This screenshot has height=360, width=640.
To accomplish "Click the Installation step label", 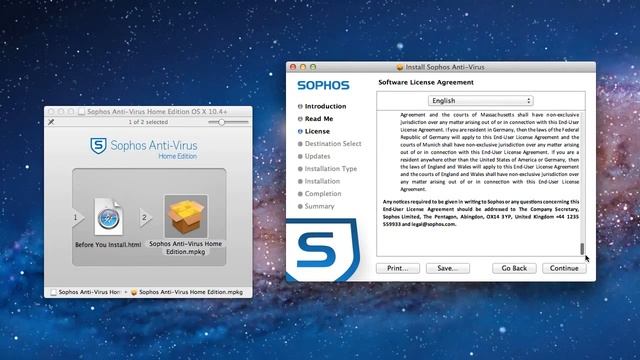I will coord(322,181).
